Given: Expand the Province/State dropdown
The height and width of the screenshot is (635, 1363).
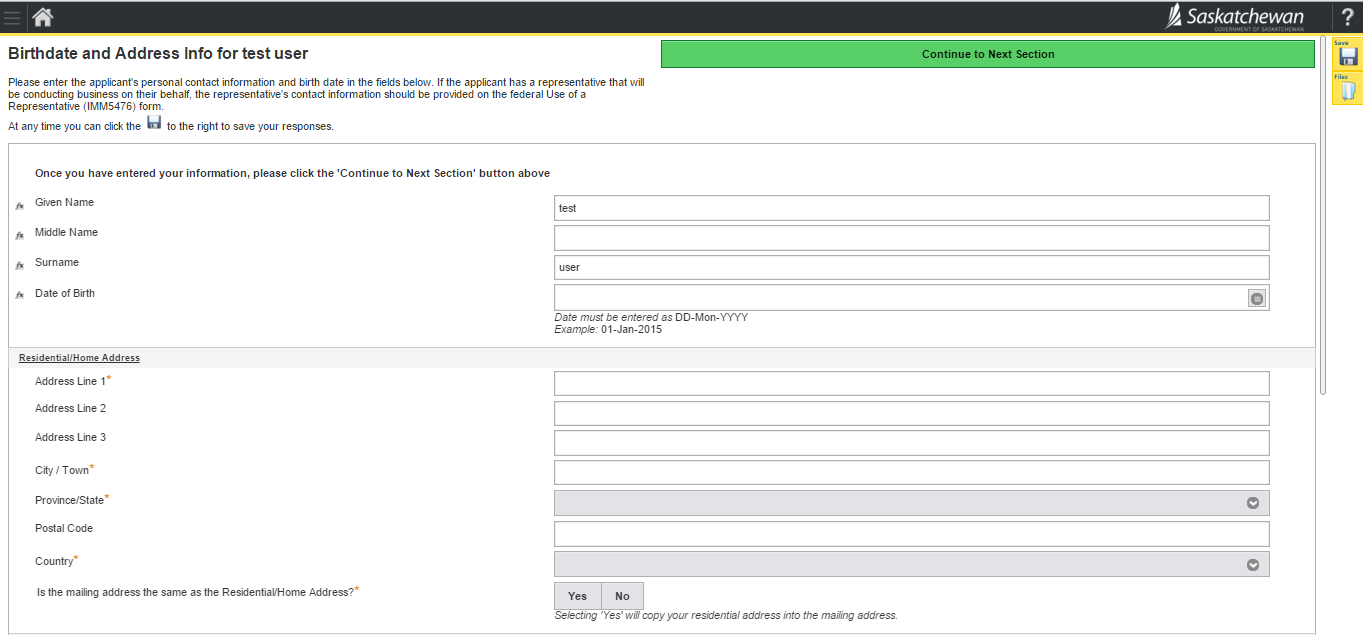Looking at the screenshot, I should coord(912,503).
